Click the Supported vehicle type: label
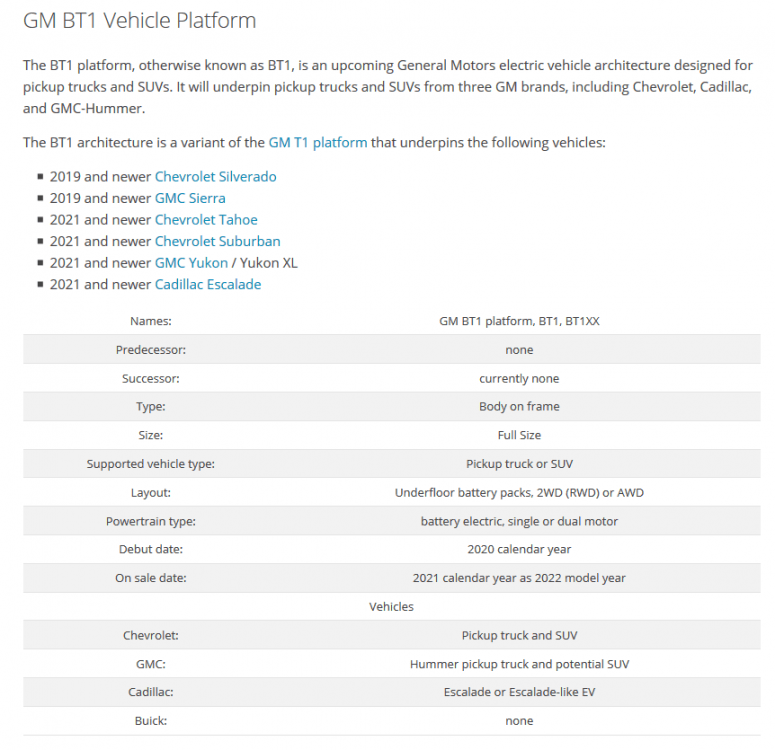Image resolution: width=775 pixels, height=750 pixels. (151, 464)
